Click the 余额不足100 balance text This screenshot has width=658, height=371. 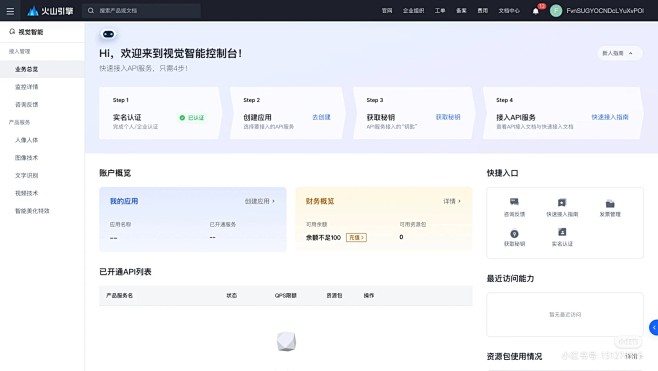coord(323,238)
